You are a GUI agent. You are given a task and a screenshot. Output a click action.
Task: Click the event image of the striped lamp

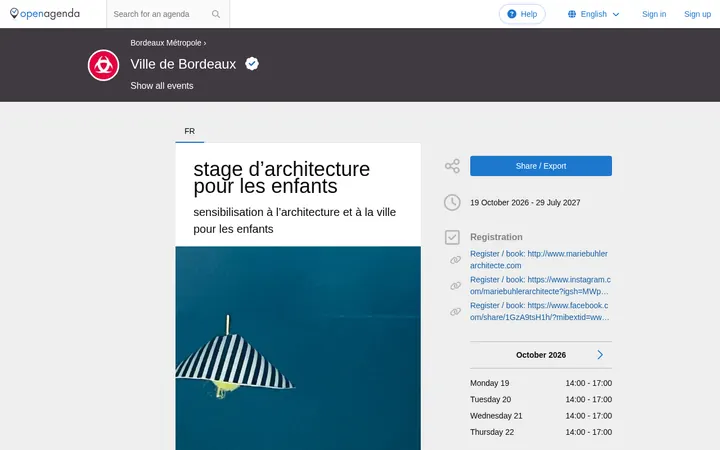click(298, 348)
